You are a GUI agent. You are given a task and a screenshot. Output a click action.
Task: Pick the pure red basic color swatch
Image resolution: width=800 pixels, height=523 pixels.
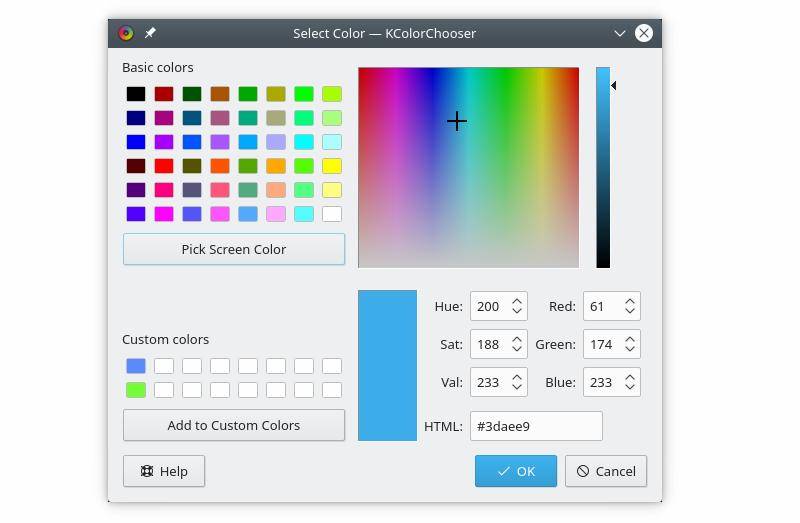(x=164, y=166)
